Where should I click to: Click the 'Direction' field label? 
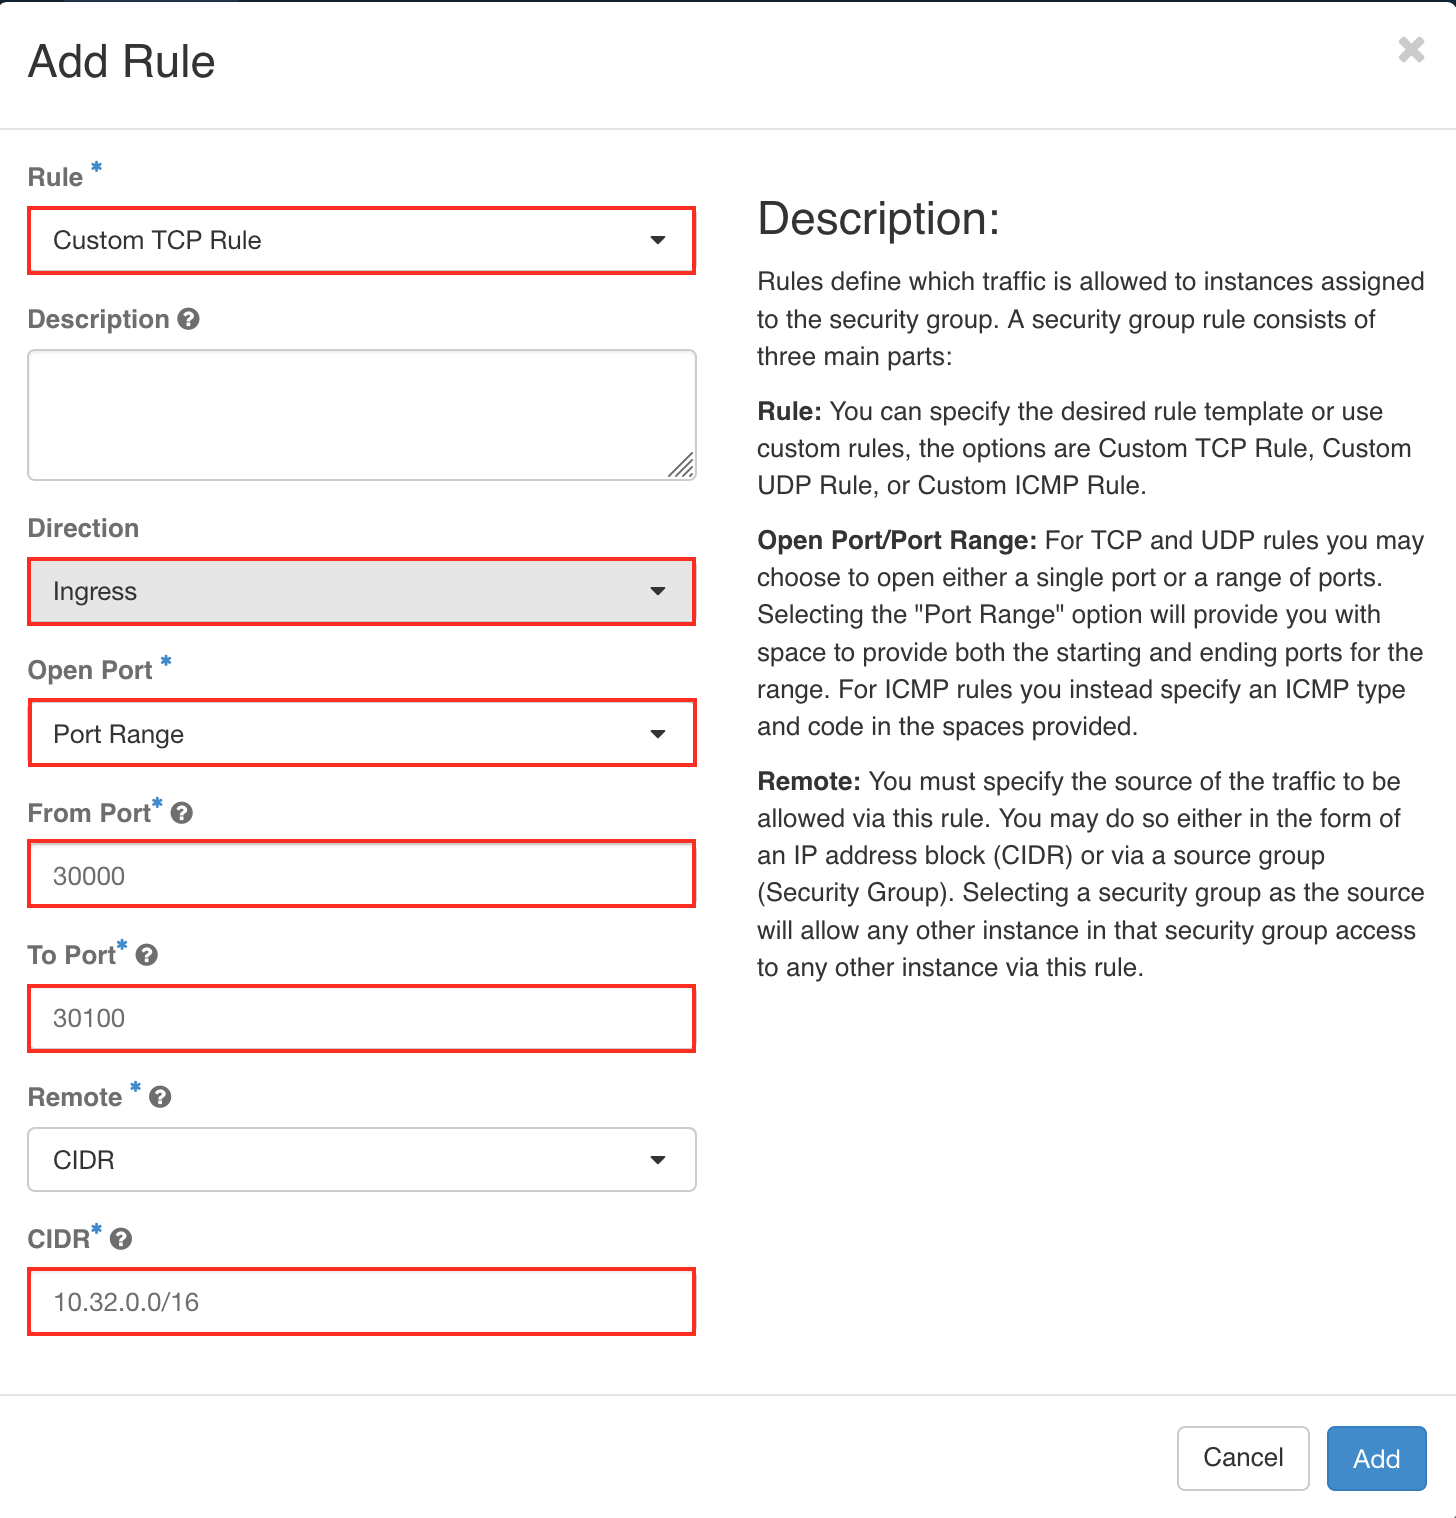tap(83, 528)
